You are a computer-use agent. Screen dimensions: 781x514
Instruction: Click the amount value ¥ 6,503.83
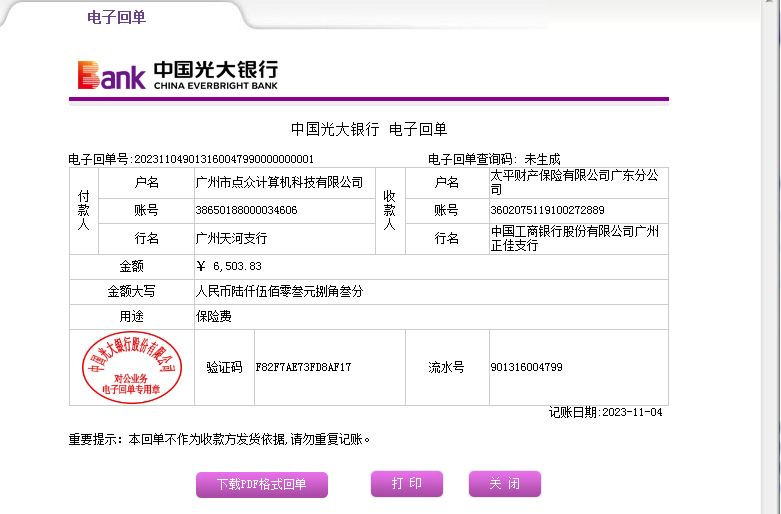point(230,266)
